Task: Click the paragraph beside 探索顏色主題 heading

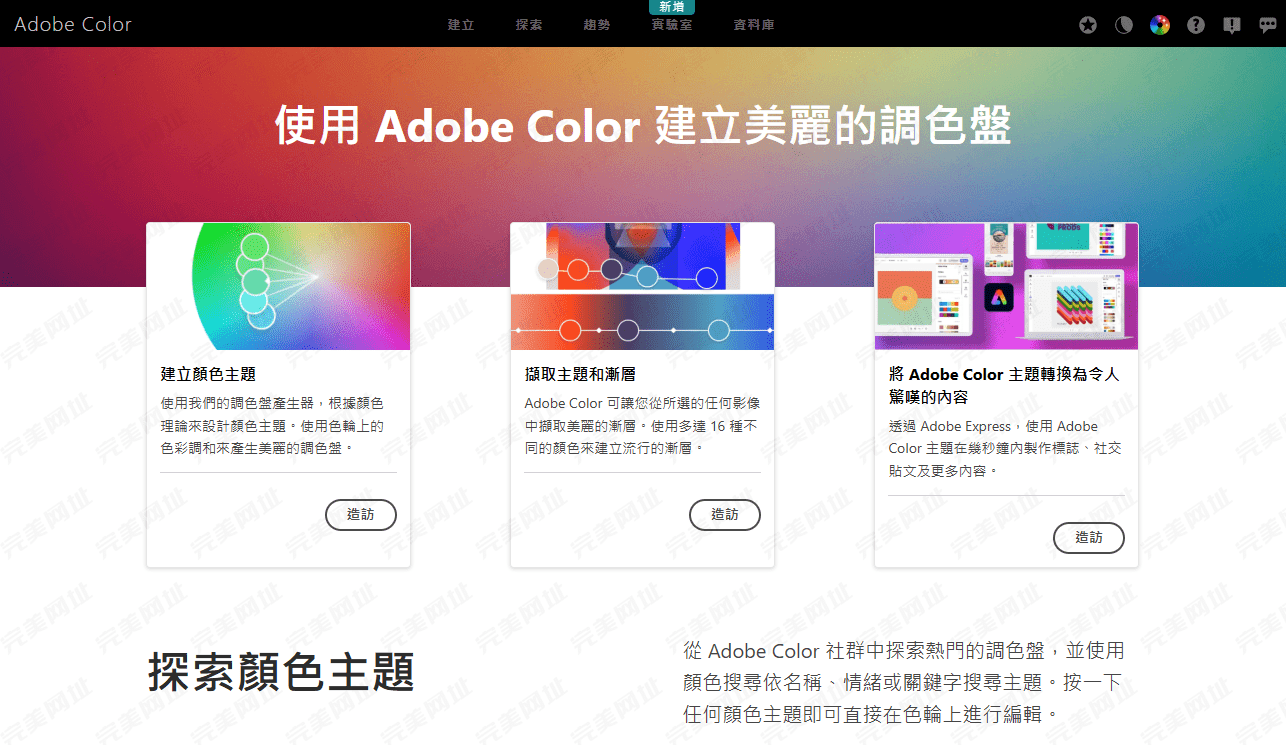Action: click(x=904, y=683)
